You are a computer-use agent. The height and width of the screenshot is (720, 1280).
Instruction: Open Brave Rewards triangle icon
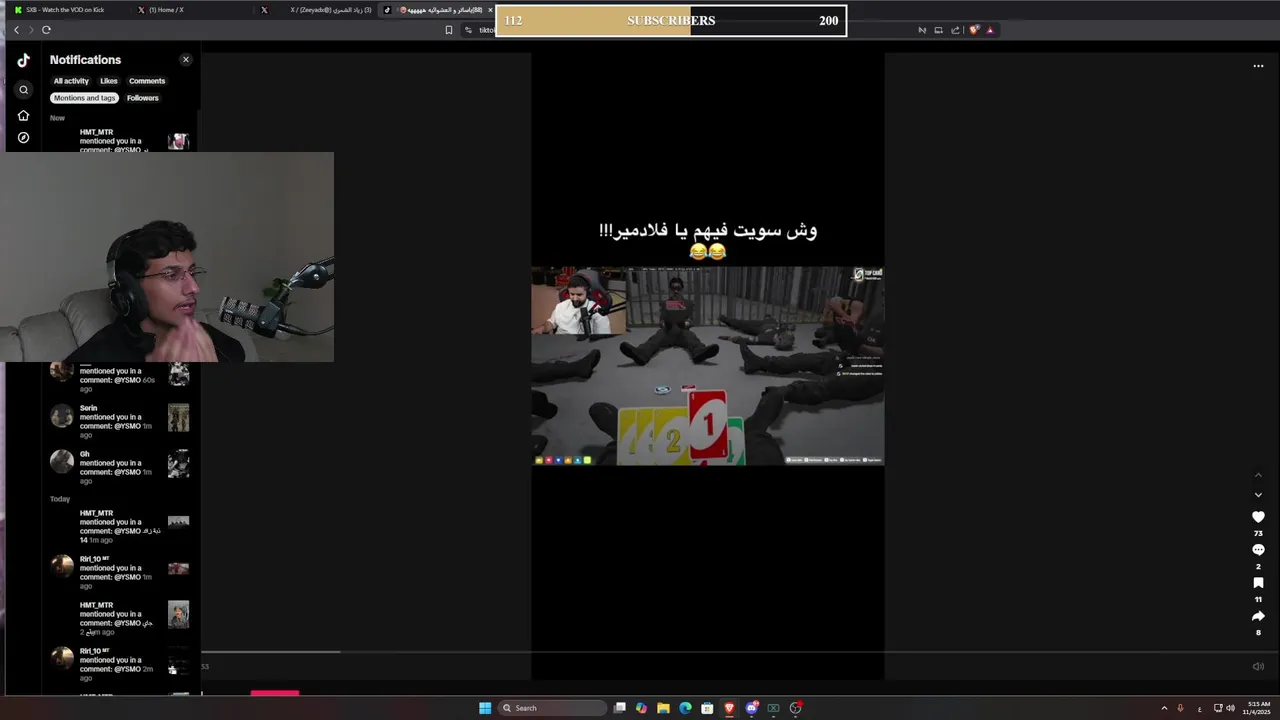point(990,30)
